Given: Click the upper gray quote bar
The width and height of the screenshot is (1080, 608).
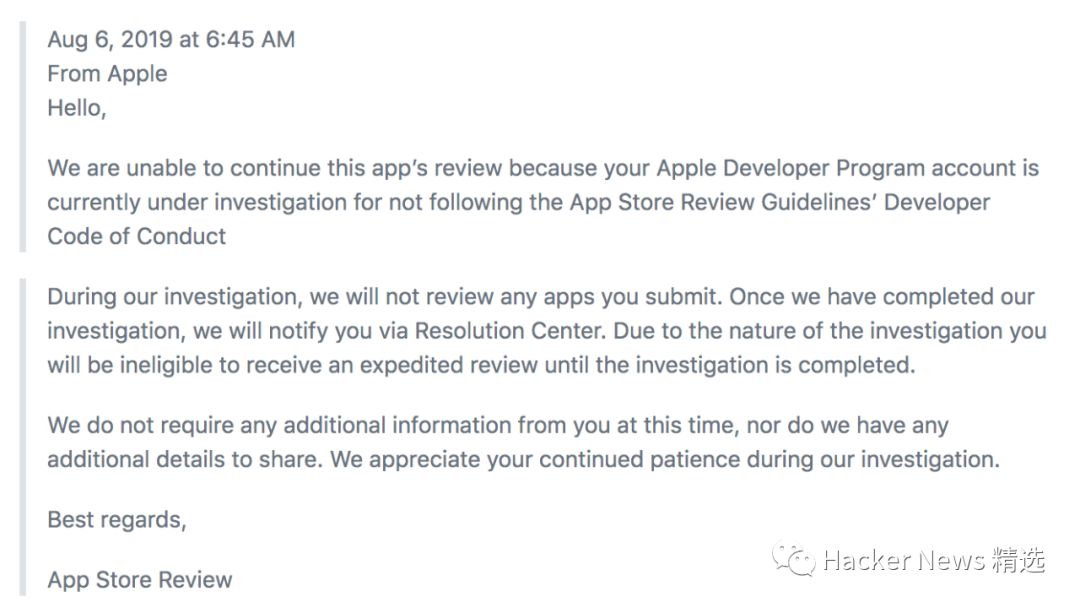Looking at the screenshot, I should click(x=23, y=136).
